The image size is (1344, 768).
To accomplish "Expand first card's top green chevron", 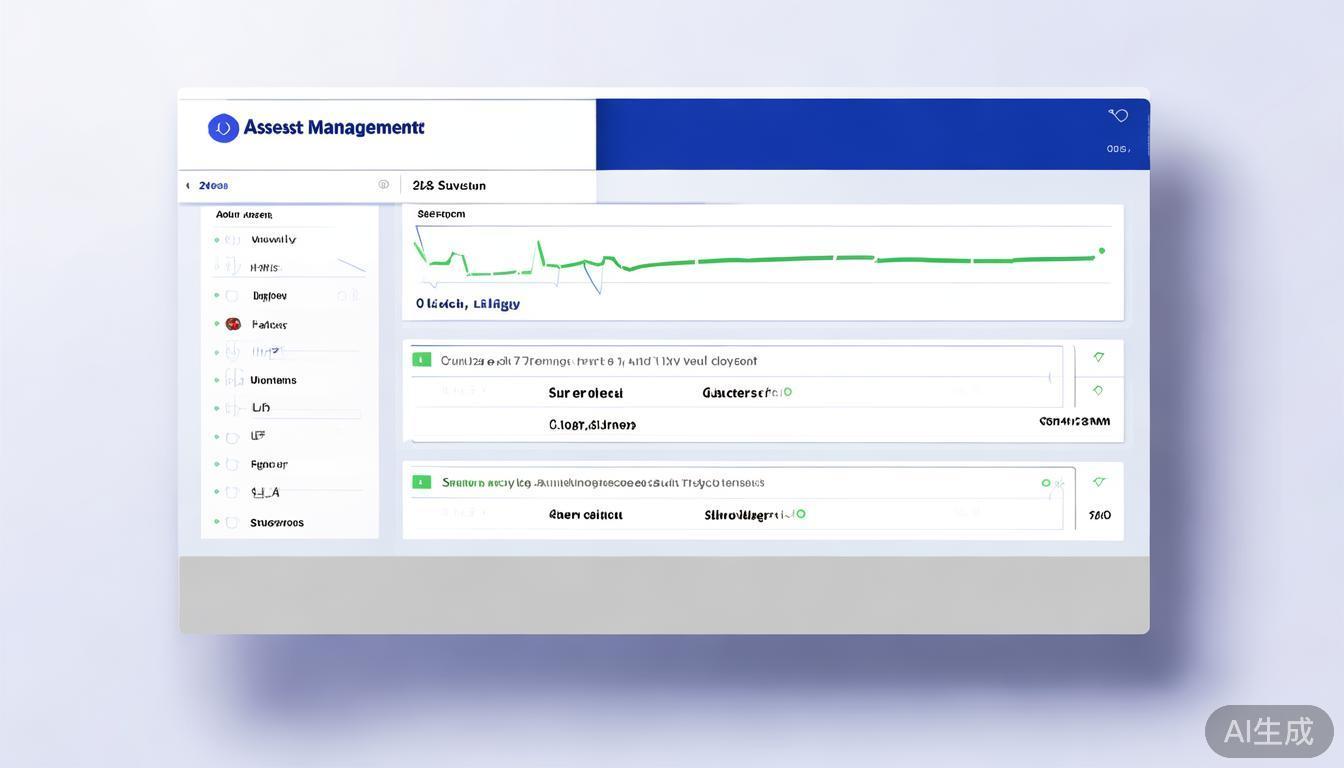I will pos(1099,357).
